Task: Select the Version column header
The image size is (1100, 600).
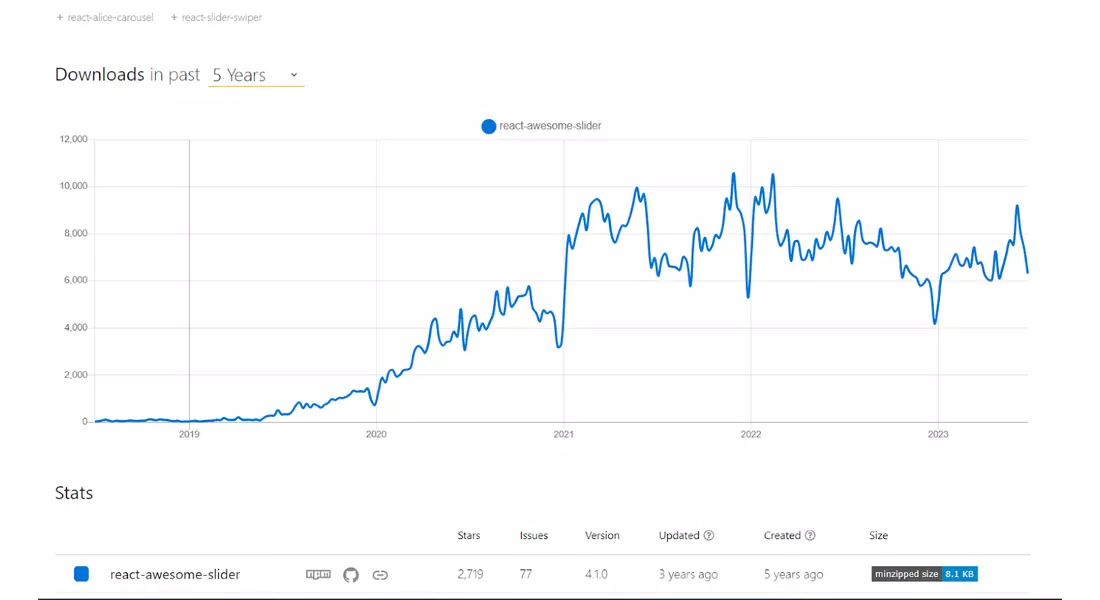Action: coord(602,535)
